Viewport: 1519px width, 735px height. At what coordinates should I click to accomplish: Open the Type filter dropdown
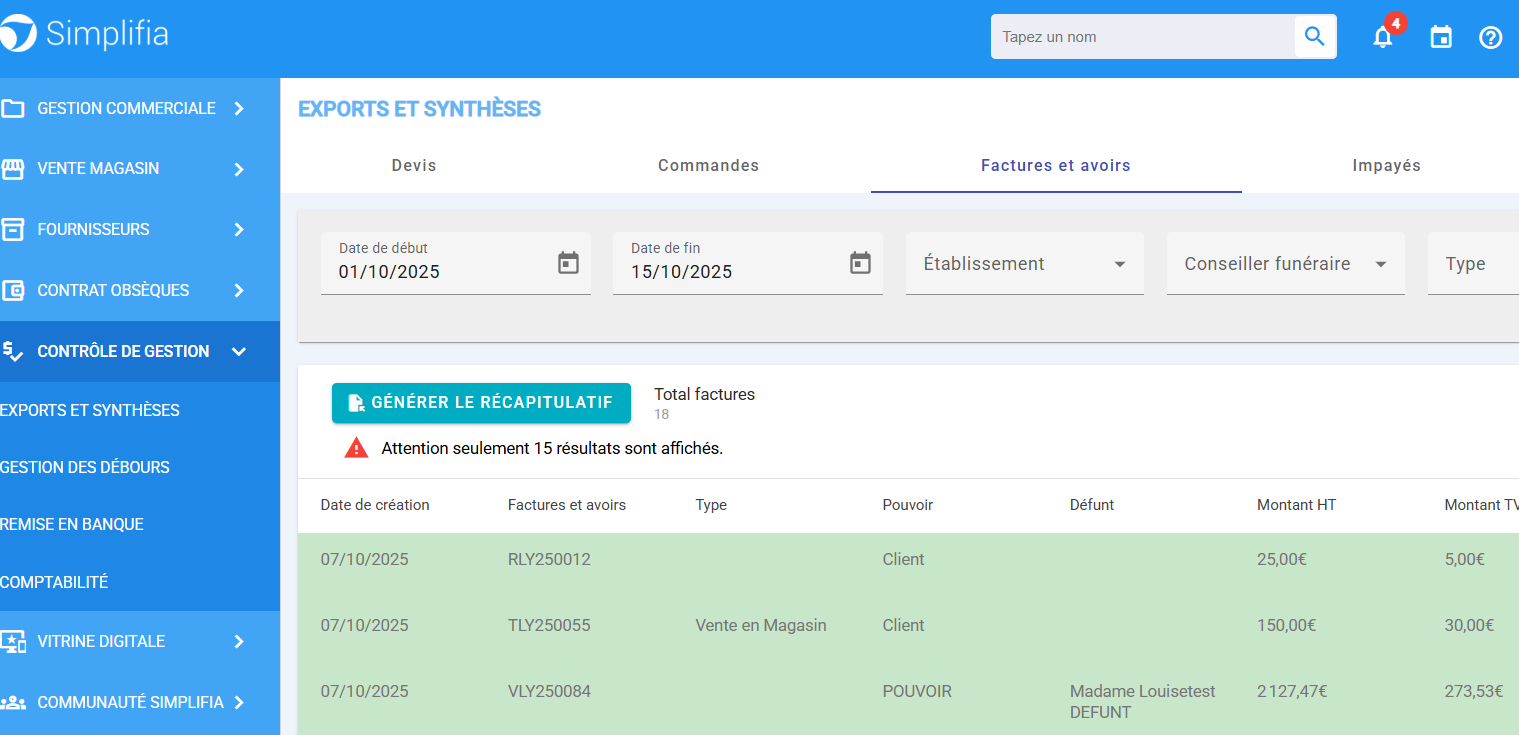point(1470,264)
